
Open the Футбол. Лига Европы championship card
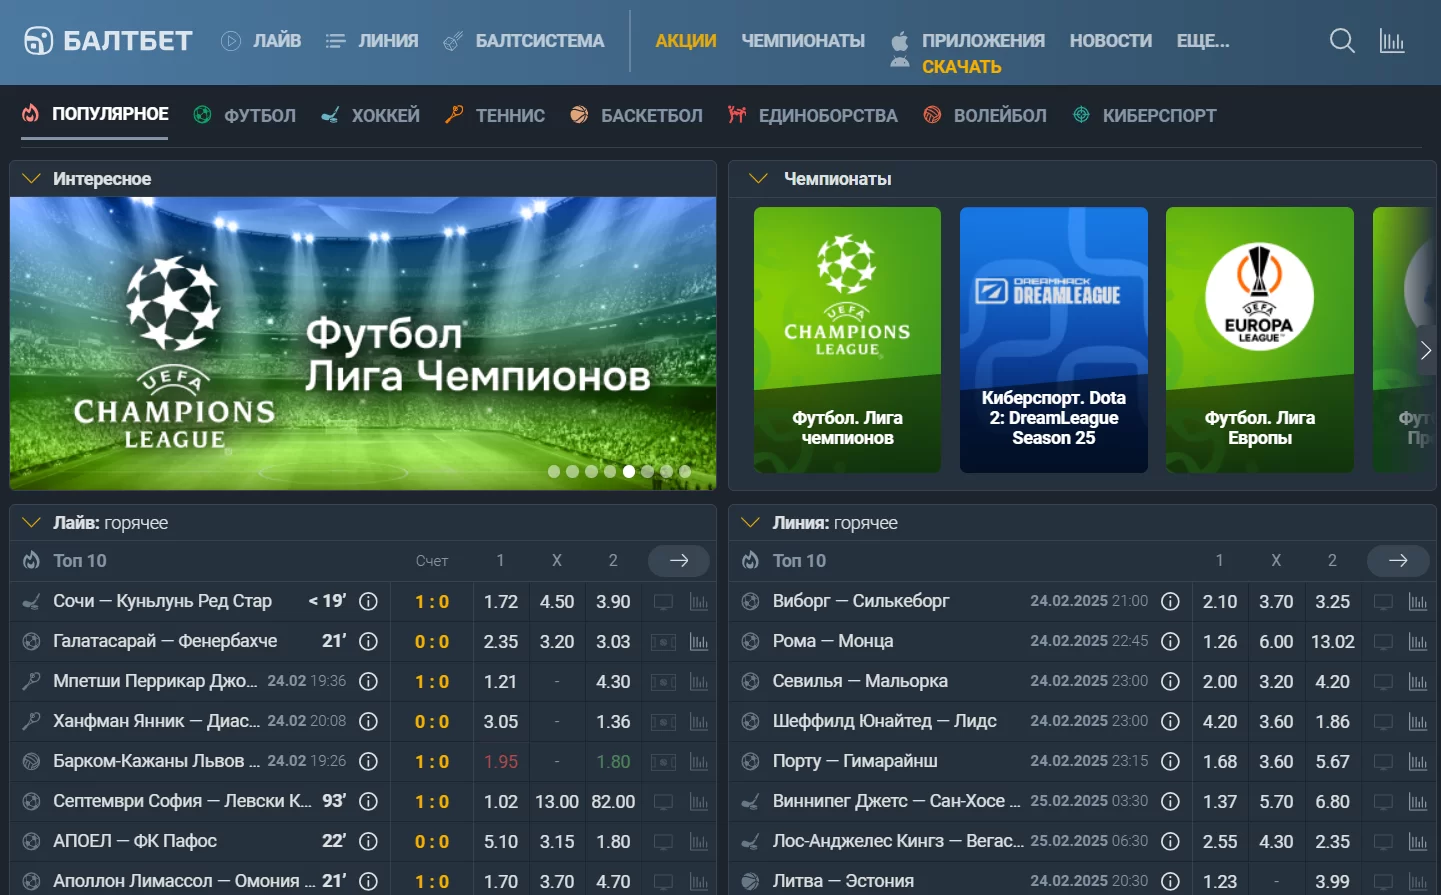click(x=1259, y=340)
